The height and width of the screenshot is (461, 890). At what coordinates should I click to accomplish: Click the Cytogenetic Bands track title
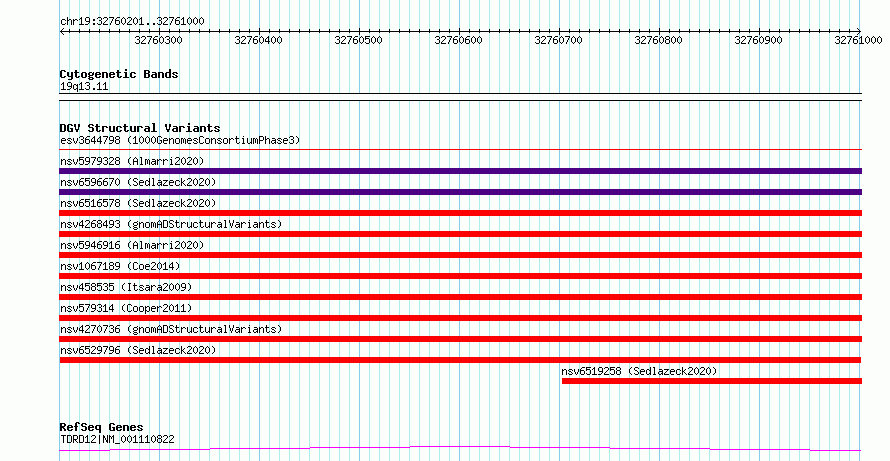point(119,74)
